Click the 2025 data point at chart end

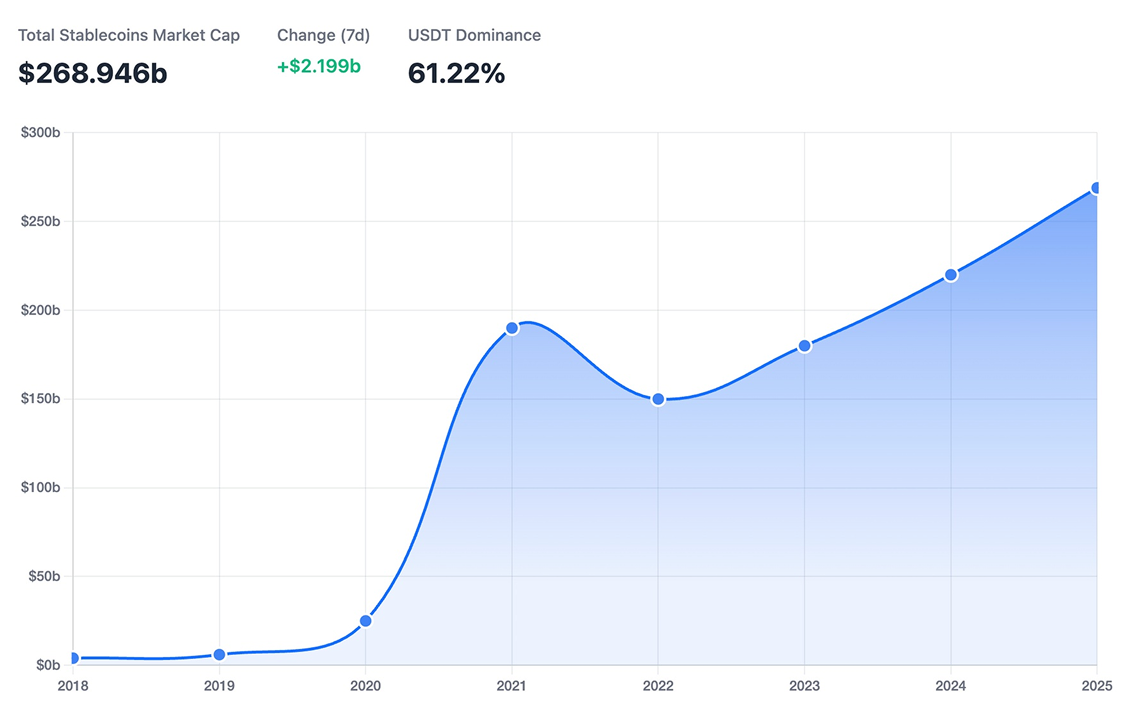1096,188
